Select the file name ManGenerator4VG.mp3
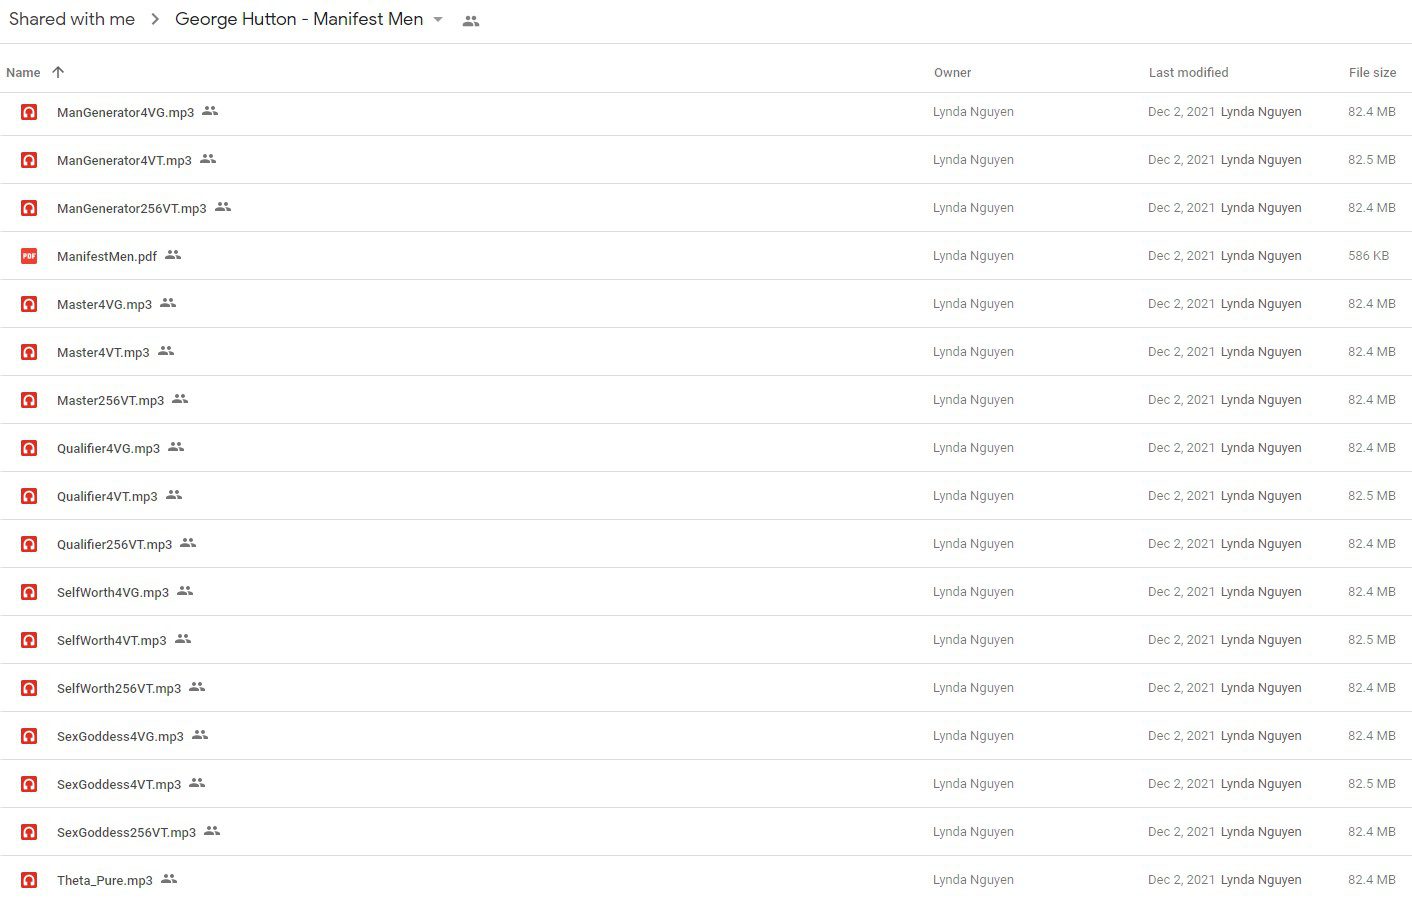Screen dimensions: 1412x902 [126, 112]
